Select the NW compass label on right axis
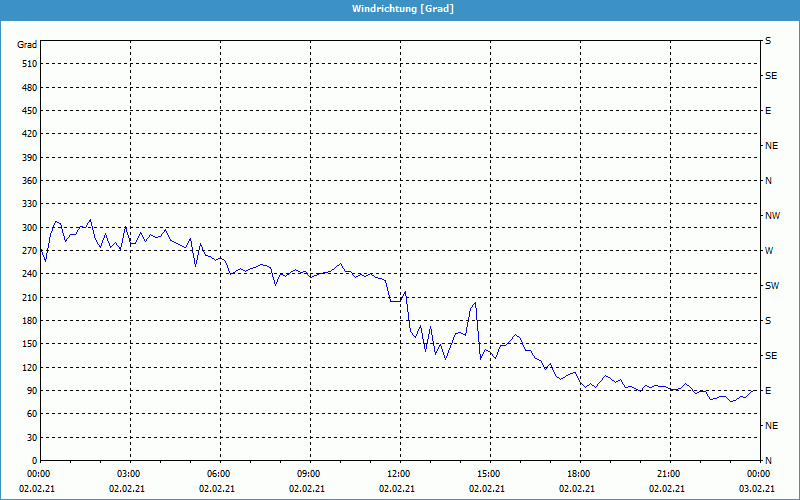This screenshot has height=500, width=800. 772,216
